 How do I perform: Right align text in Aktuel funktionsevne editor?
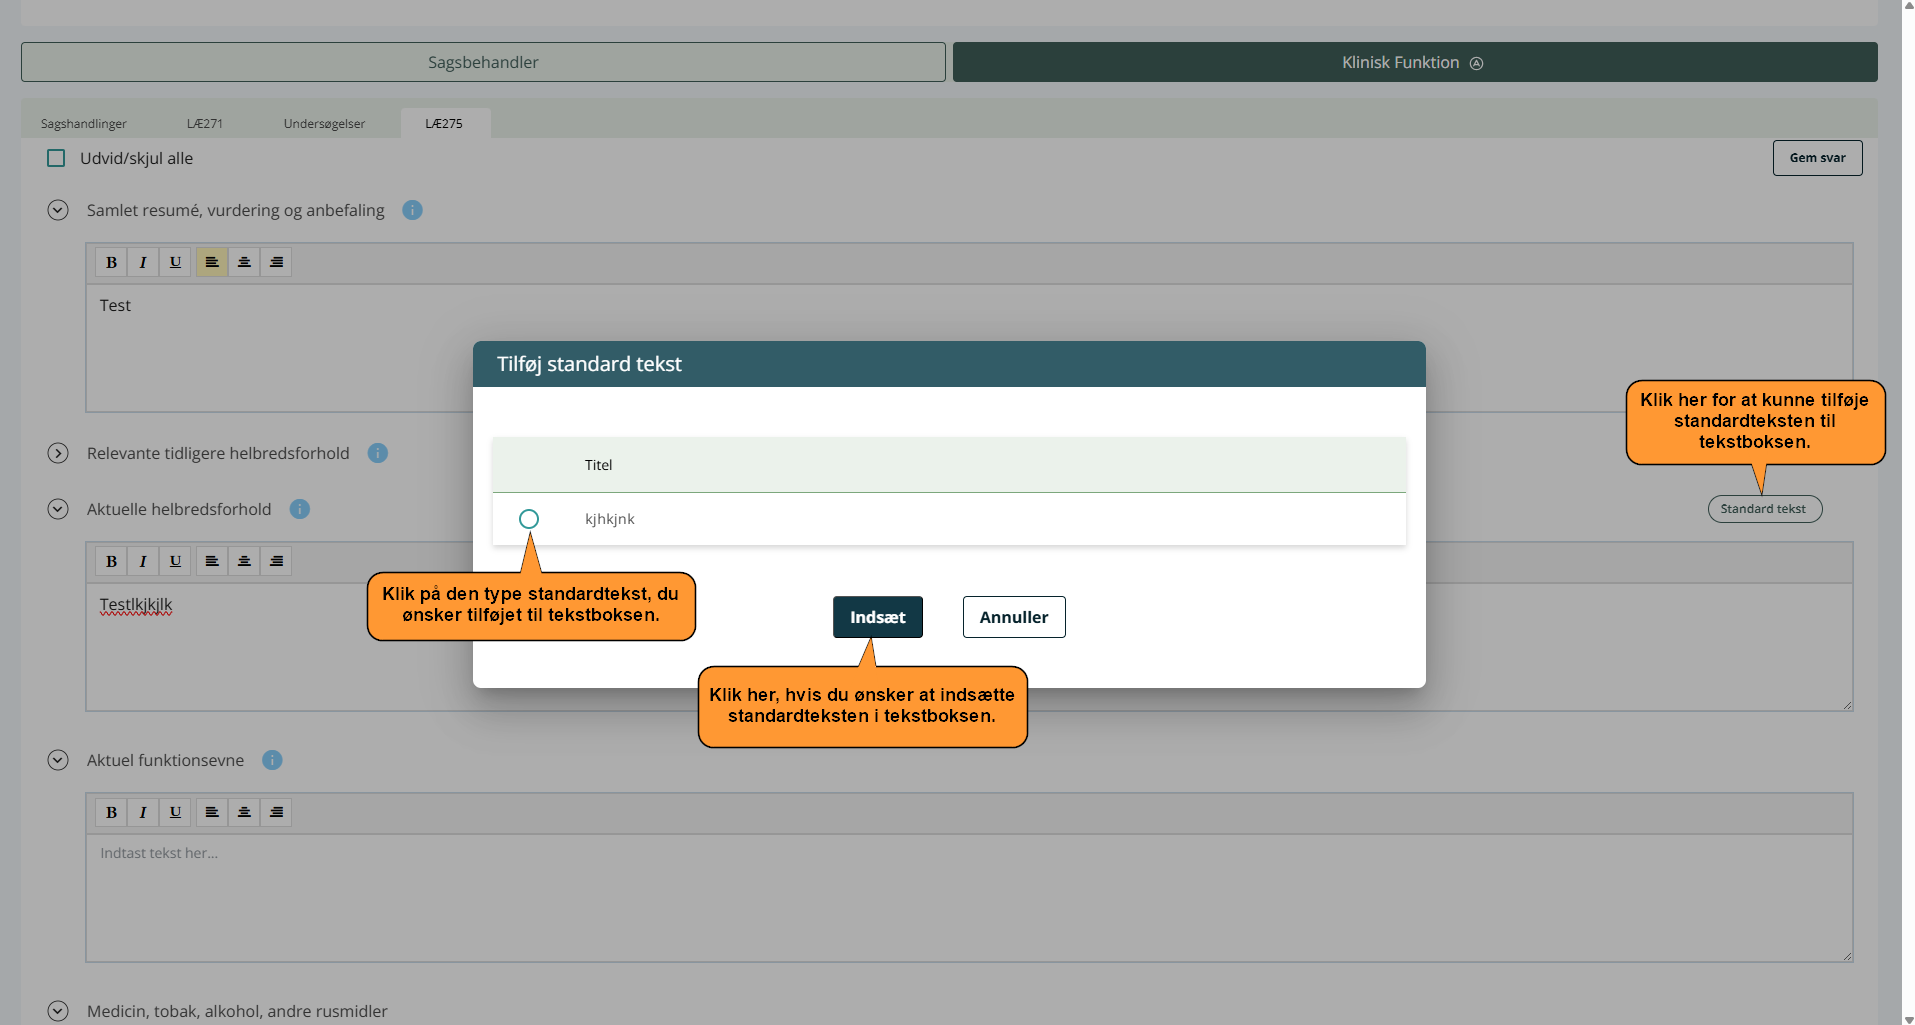pos(276,812)
